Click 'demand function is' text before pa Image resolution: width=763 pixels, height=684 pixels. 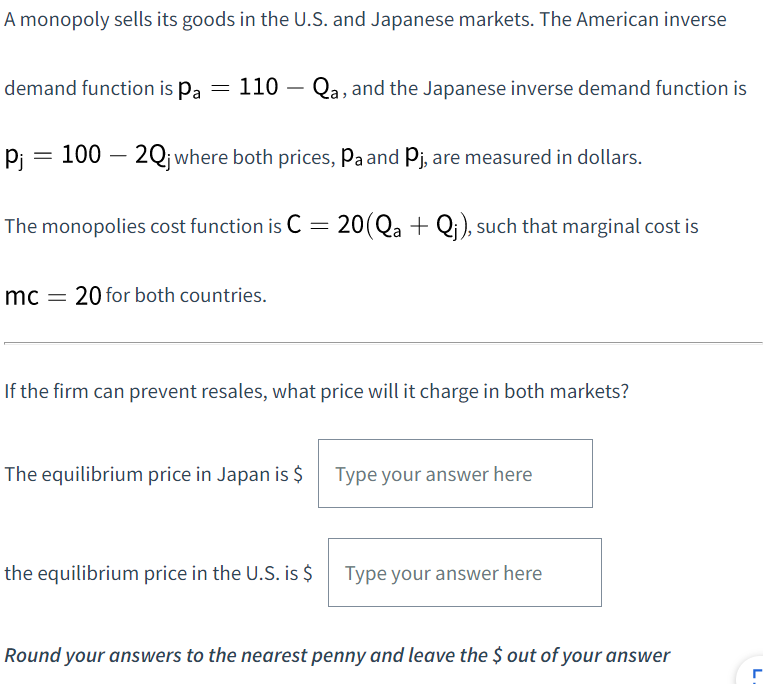click(x=89, y=88)
